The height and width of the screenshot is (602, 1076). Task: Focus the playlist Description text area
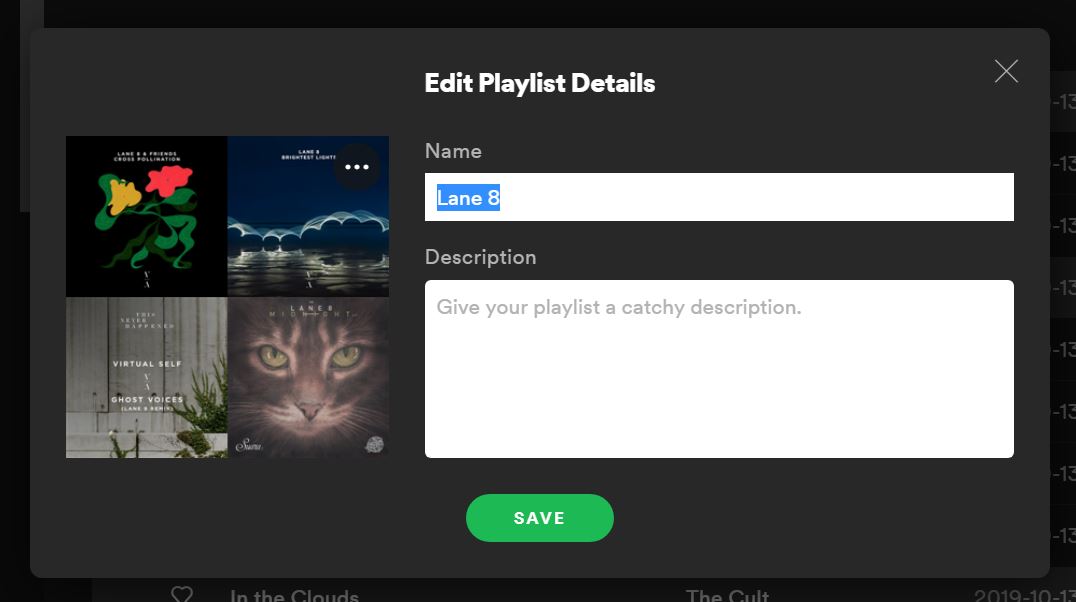pyautogui.click(x=719, y=369)
